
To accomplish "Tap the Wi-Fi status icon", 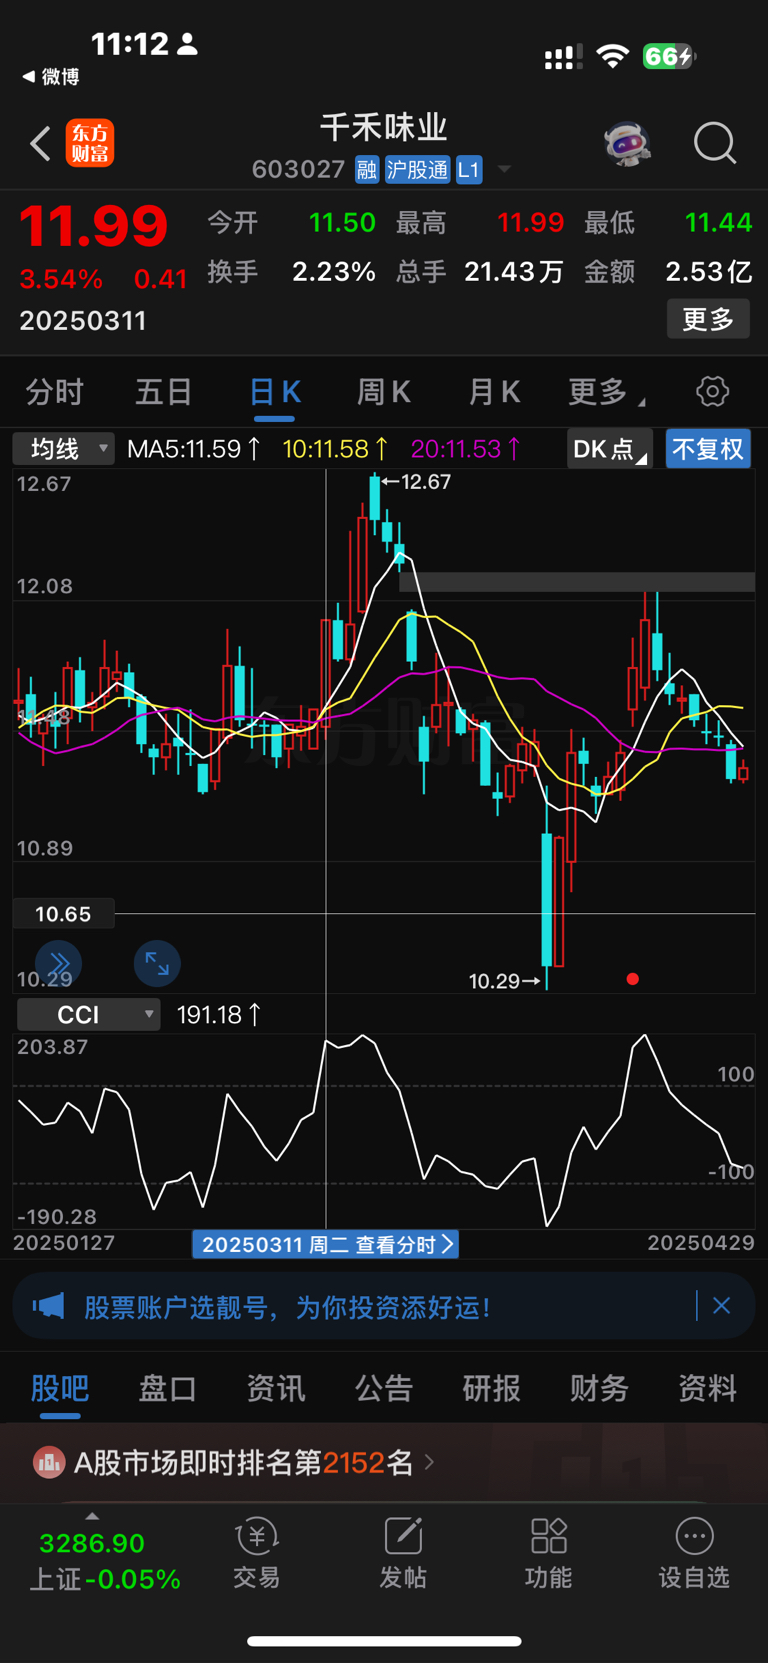I will 612,56.
